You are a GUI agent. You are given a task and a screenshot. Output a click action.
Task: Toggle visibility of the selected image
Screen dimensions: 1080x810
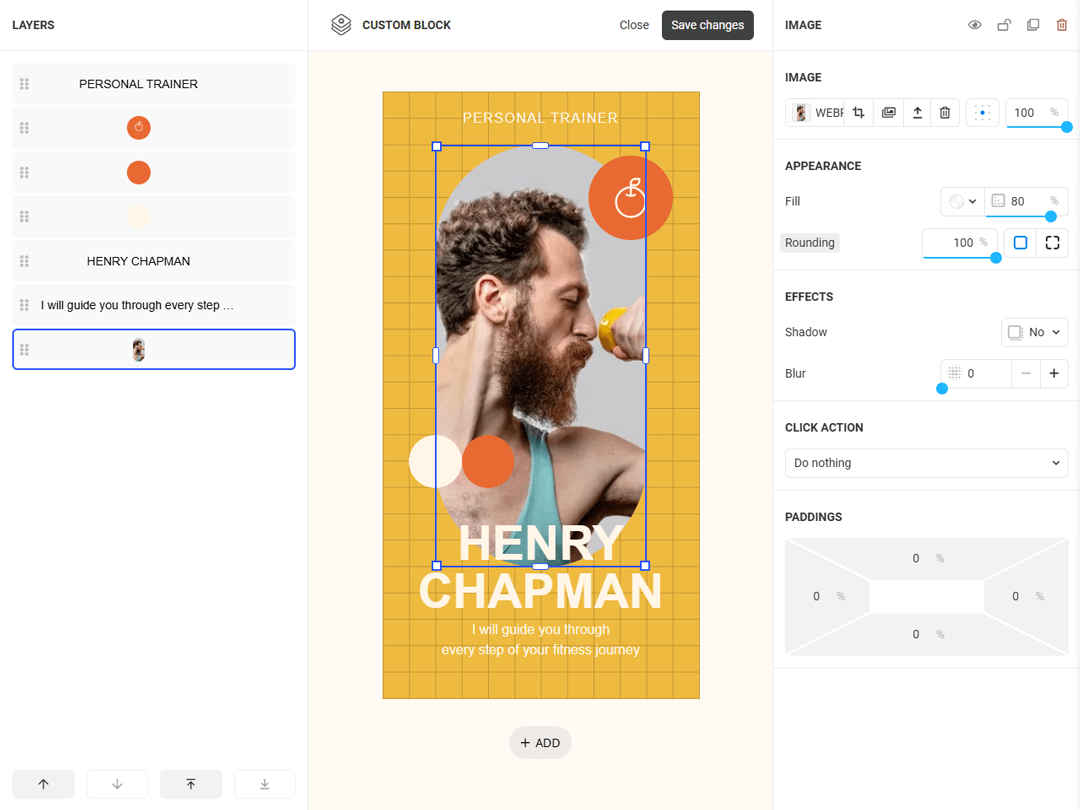point(974,24)
